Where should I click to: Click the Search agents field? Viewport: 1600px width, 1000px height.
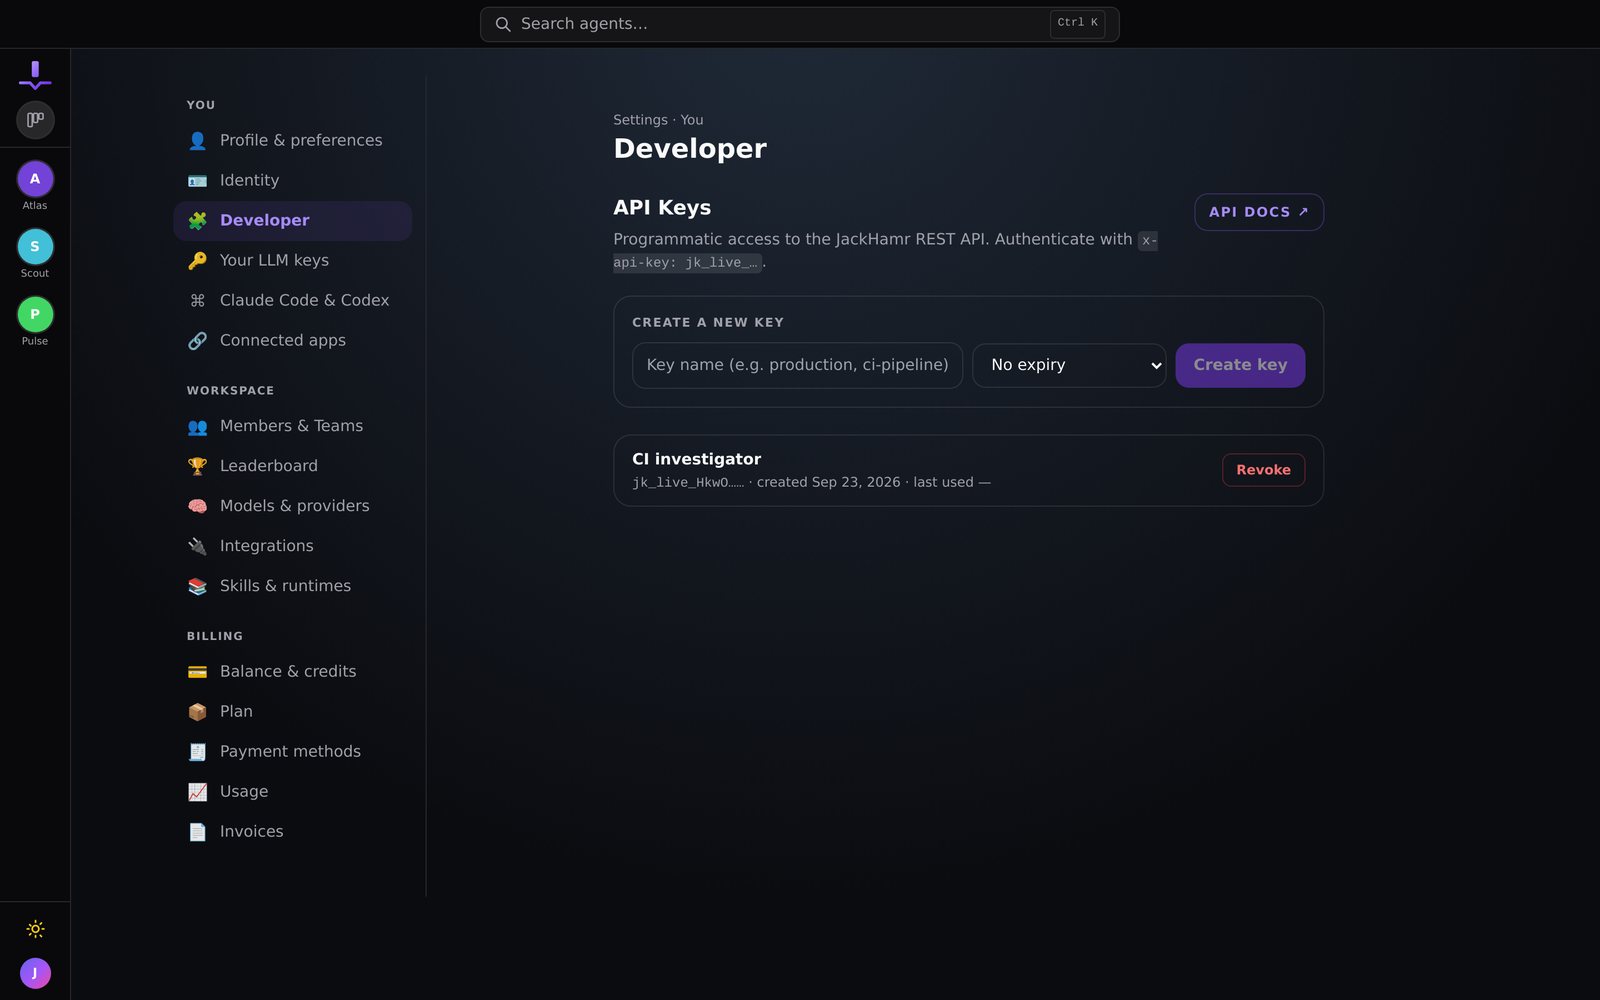click(x=800, y=24)
